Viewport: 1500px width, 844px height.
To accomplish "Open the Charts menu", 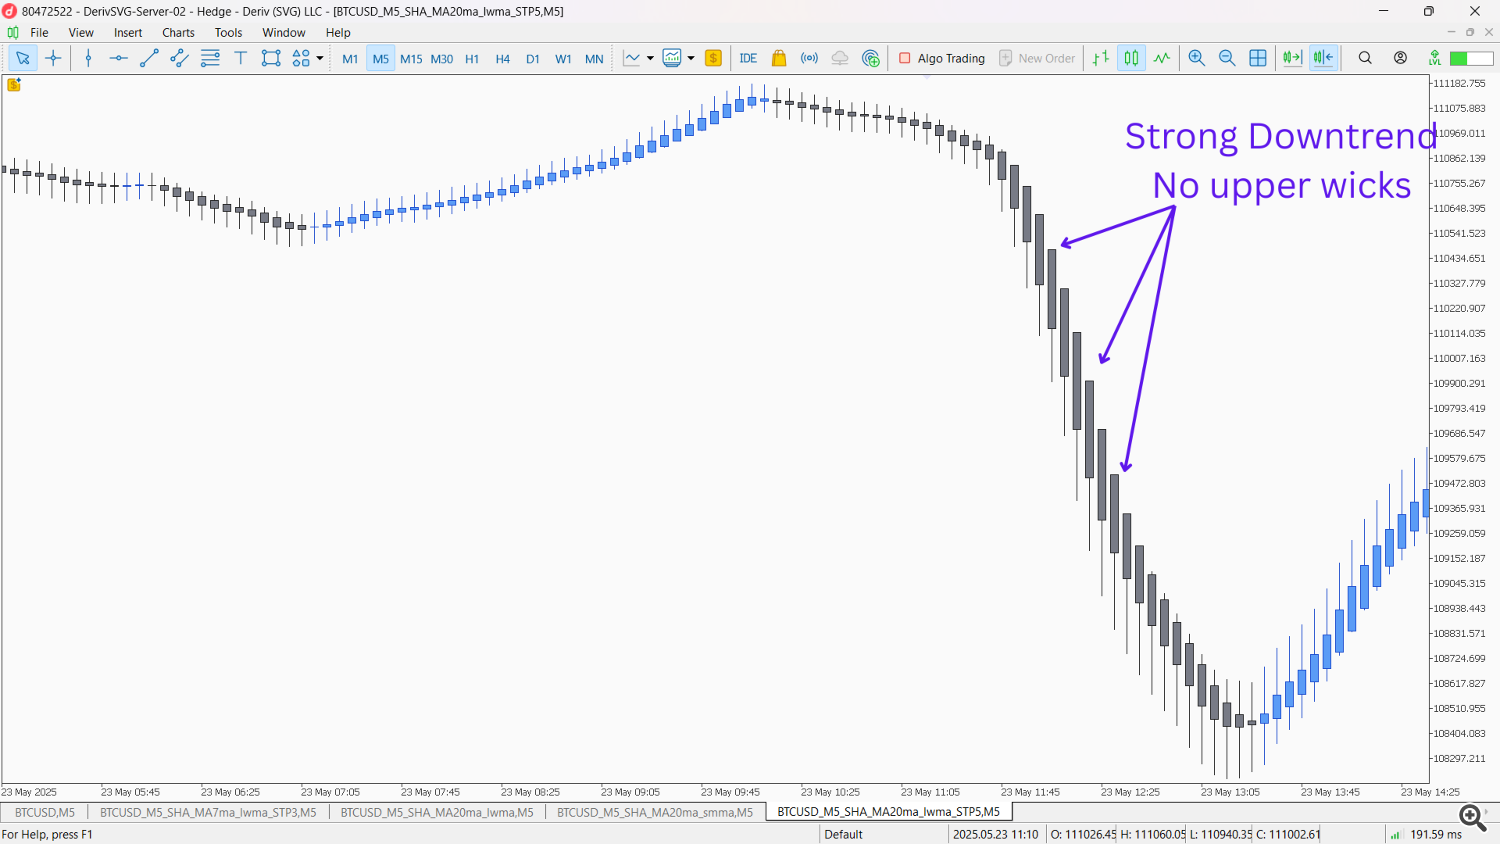I will [178, 32].
